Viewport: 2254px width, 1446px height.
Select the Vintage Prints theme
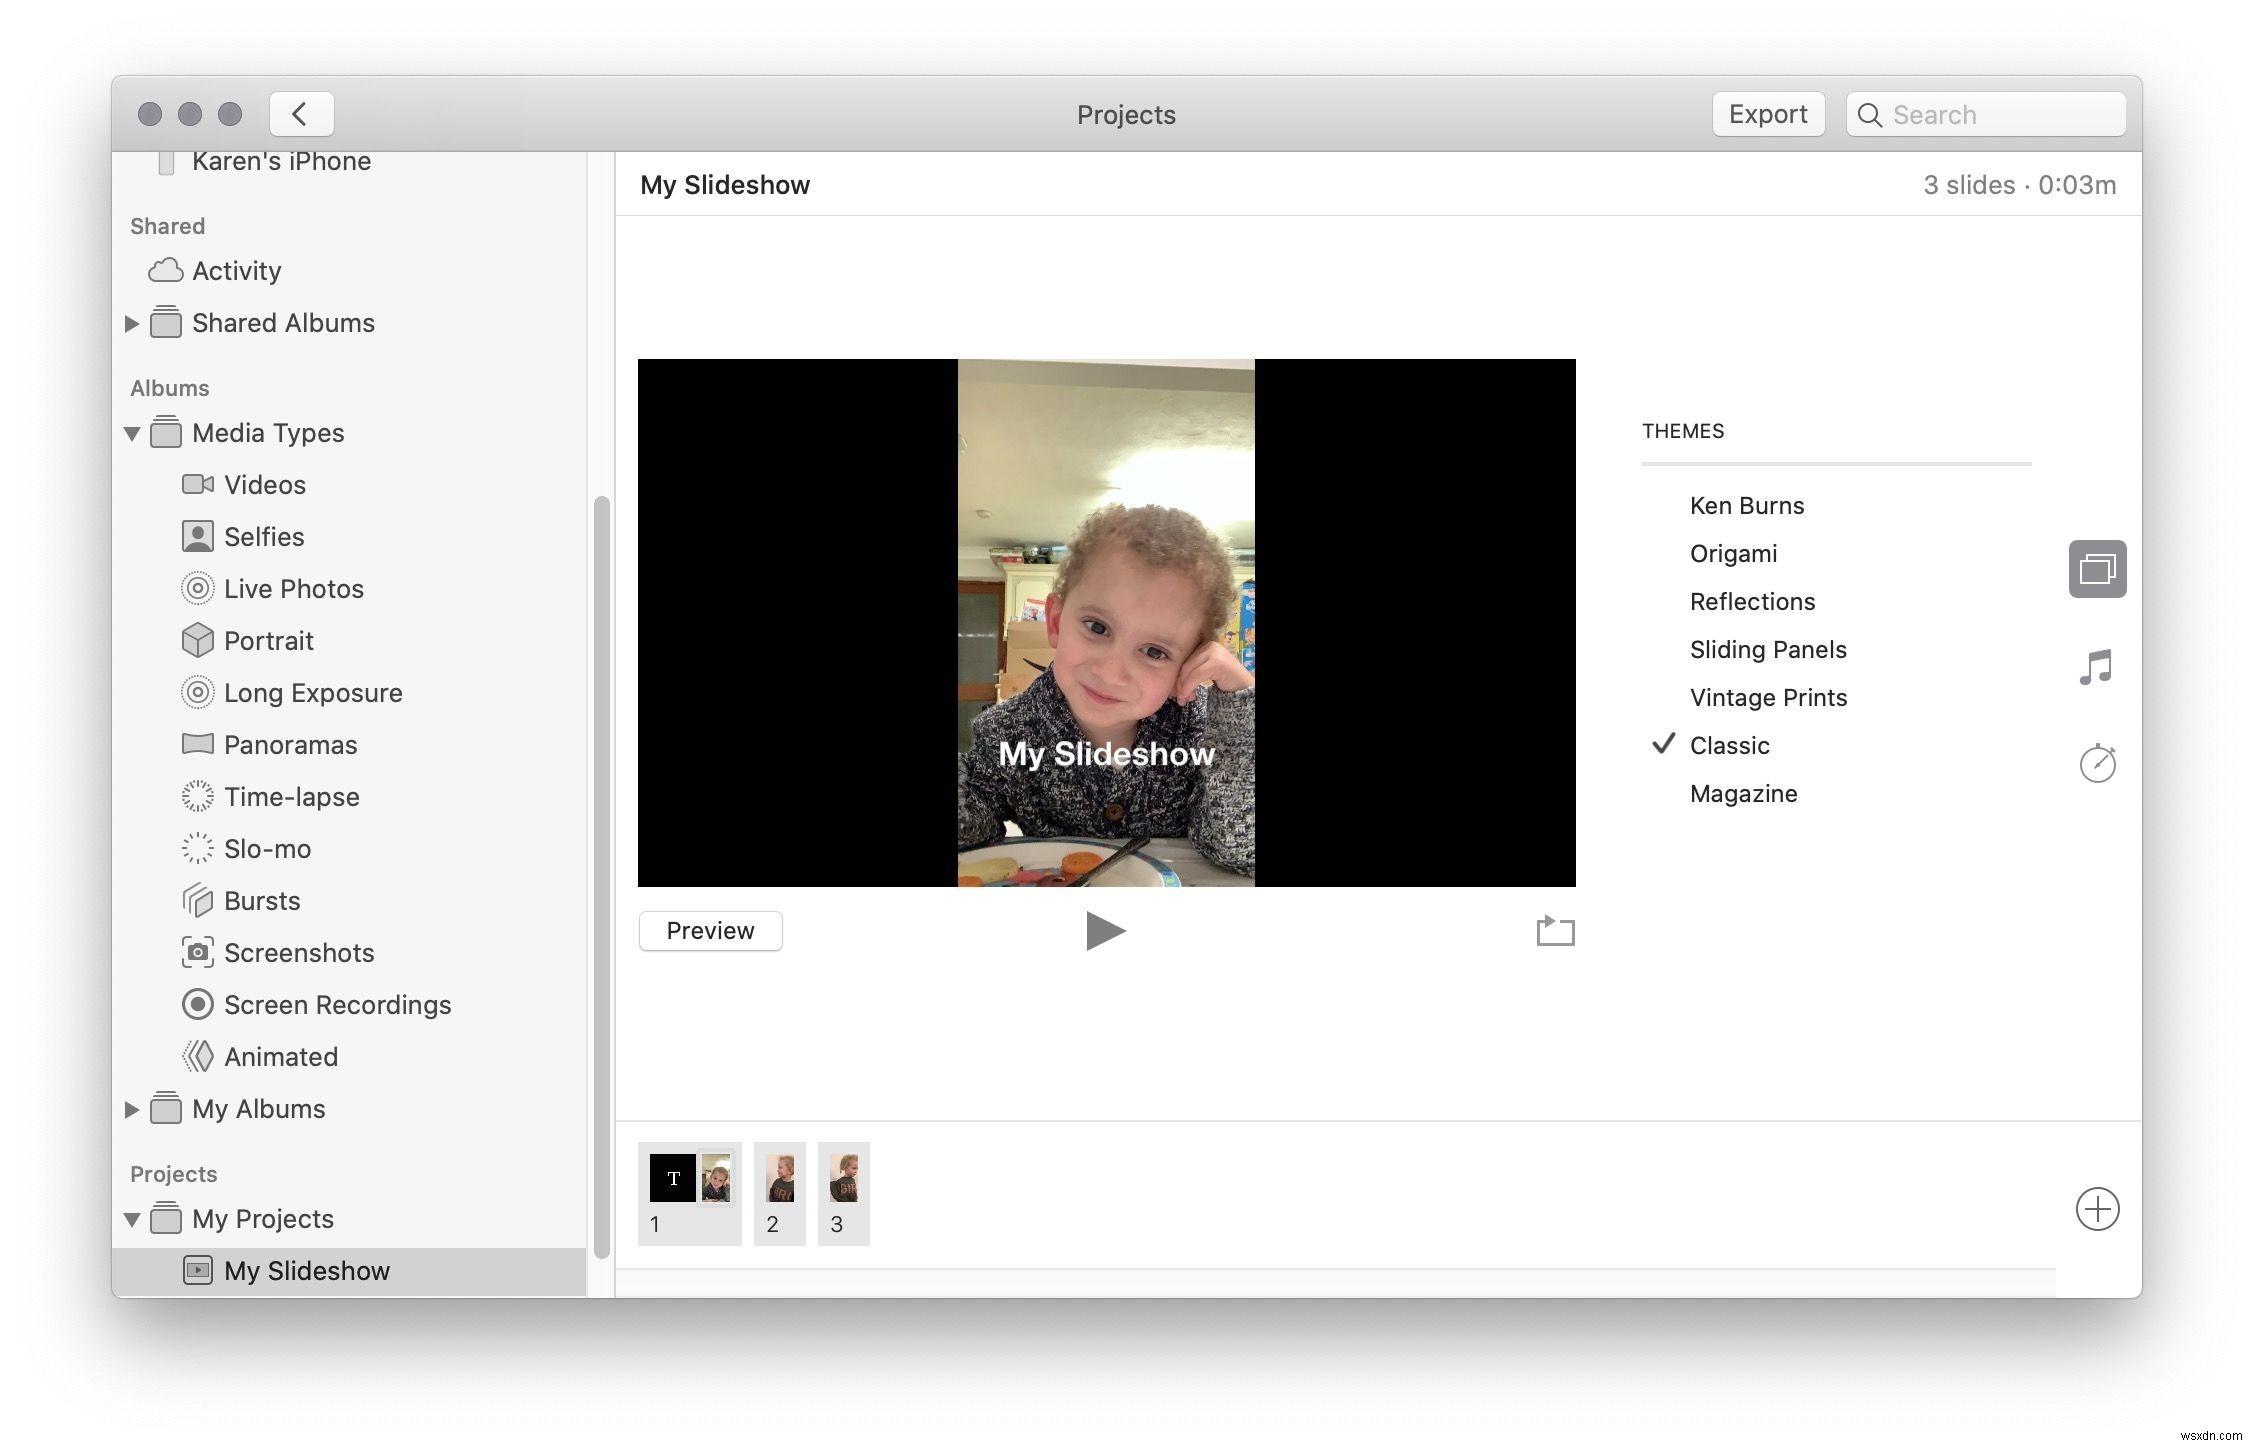click(x=1768, y=697)
